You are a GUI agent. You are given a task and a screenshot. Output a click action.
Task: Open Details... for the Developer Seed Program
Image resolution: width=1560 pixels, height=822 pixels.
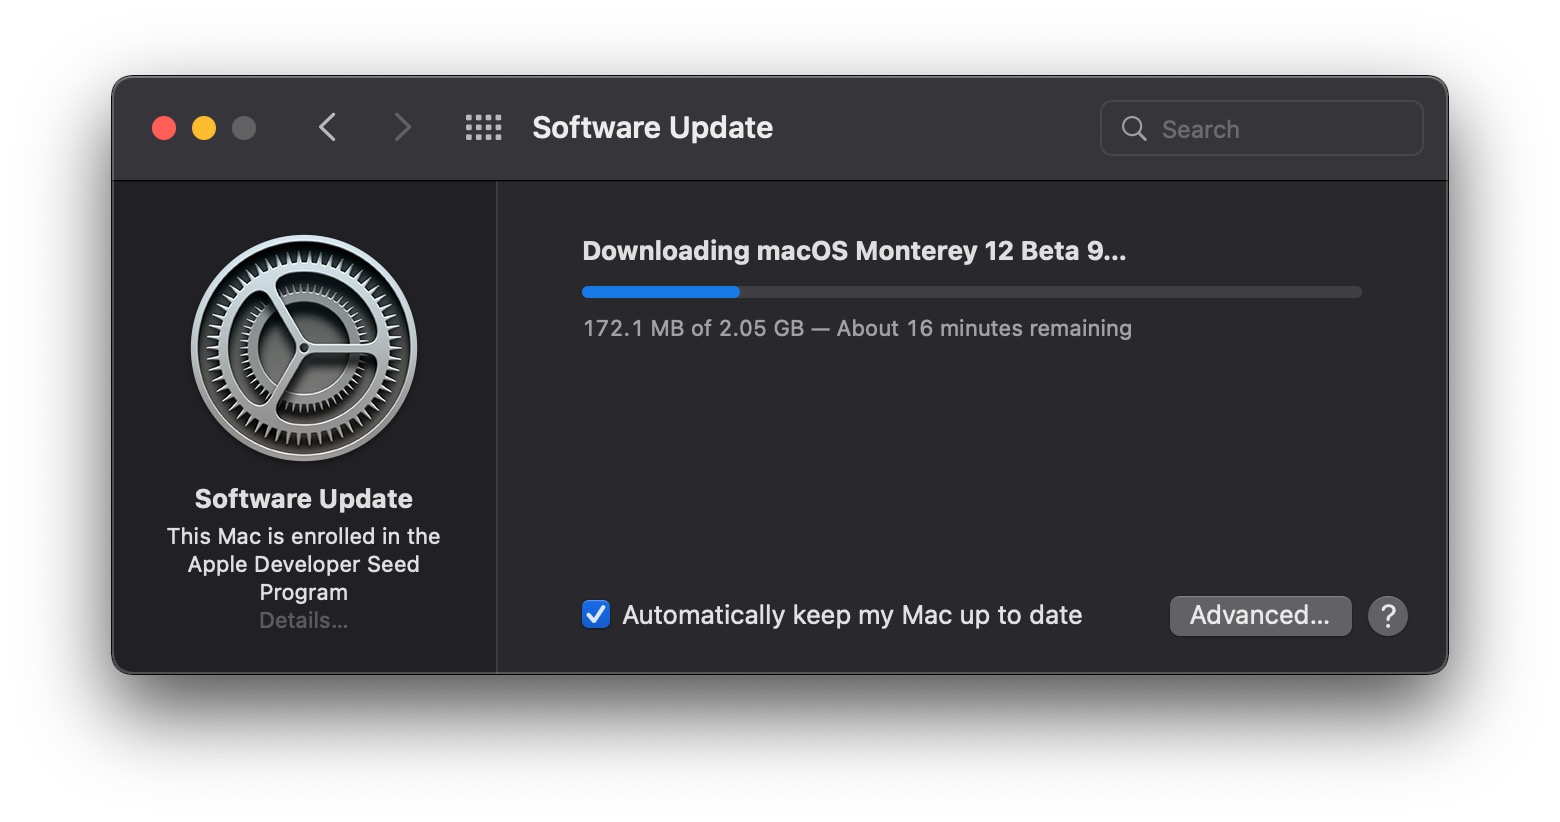[x=304, y=621]
